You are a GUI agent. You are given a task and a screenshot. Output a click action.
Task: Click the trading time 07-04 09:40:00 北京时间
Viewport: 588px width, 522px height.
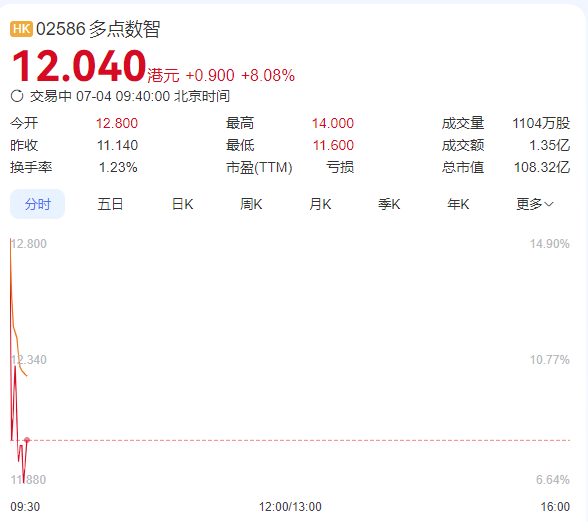point(153,96)
